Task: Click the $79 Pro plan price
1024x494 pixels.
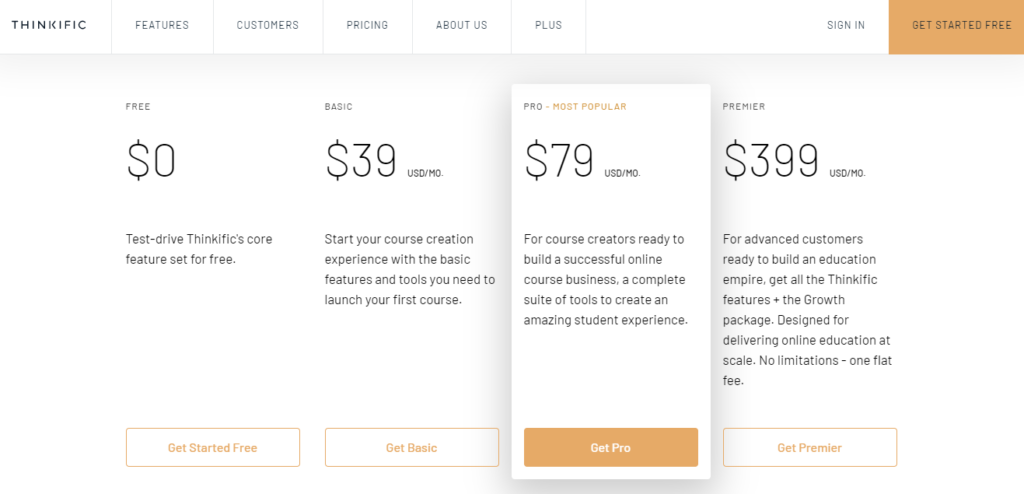Action: coord(560,161)
